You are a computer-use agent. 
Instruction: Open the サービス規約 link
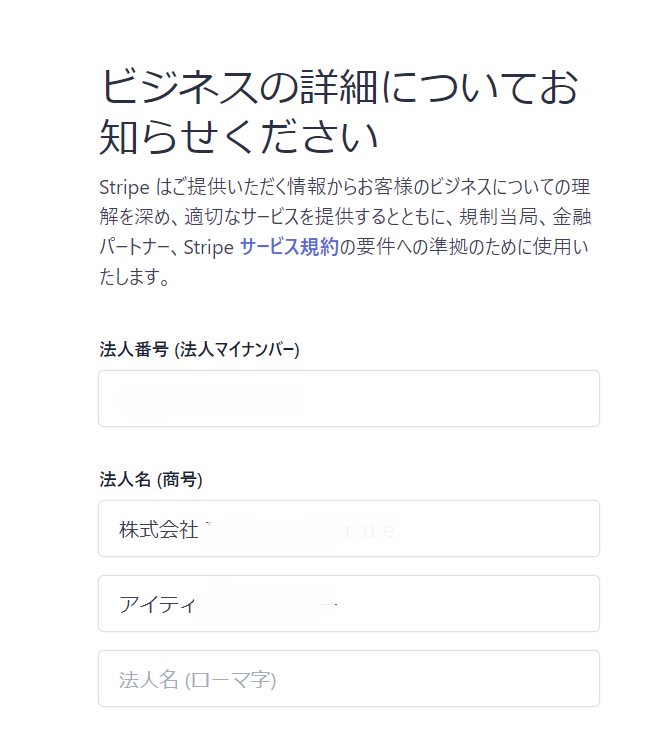tap(288, 248)
